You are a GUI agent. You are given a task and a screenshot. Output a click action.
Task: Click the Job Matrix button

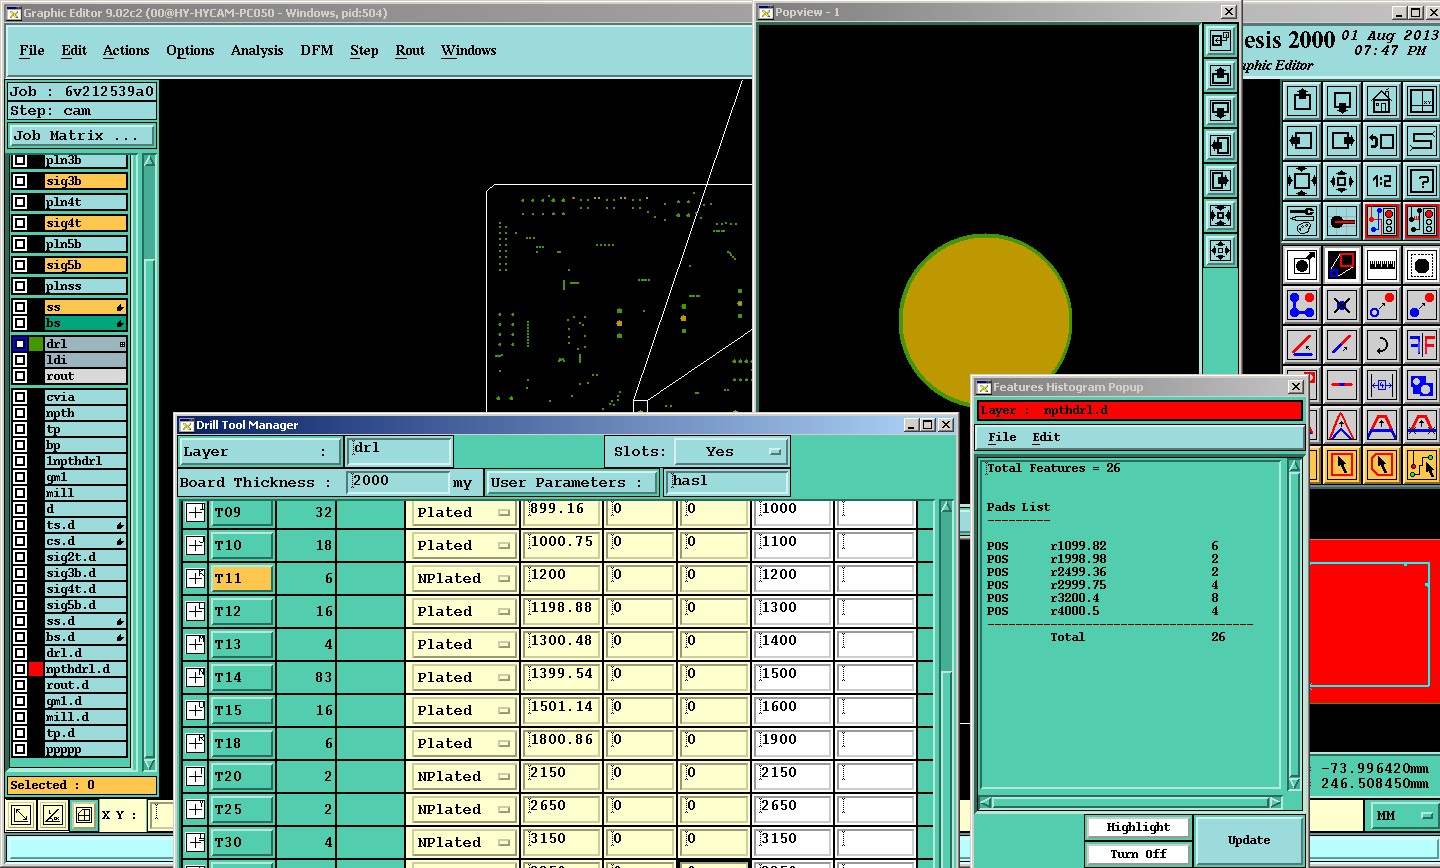click(82, 136)
